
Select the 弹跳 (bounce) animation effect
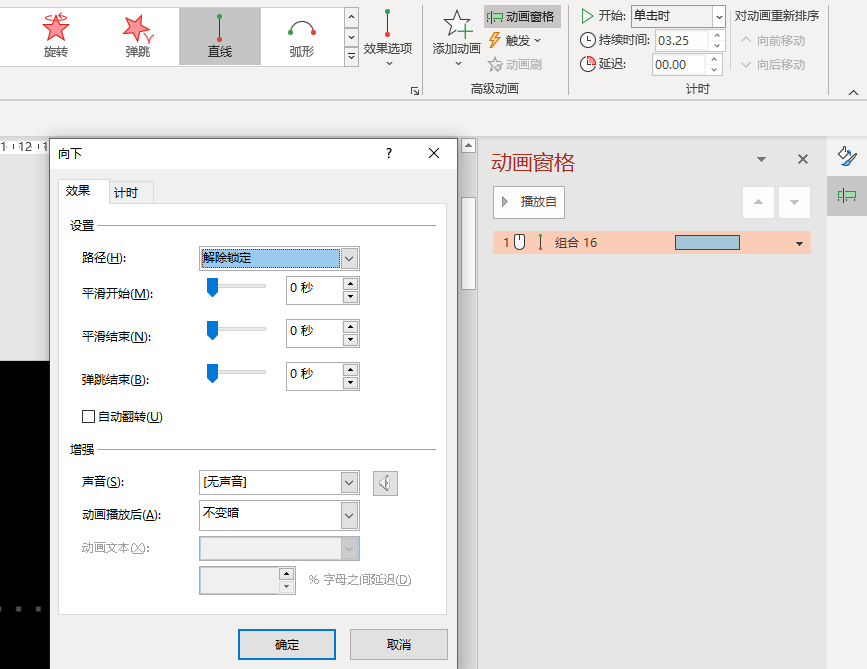(x=138, y=35)
